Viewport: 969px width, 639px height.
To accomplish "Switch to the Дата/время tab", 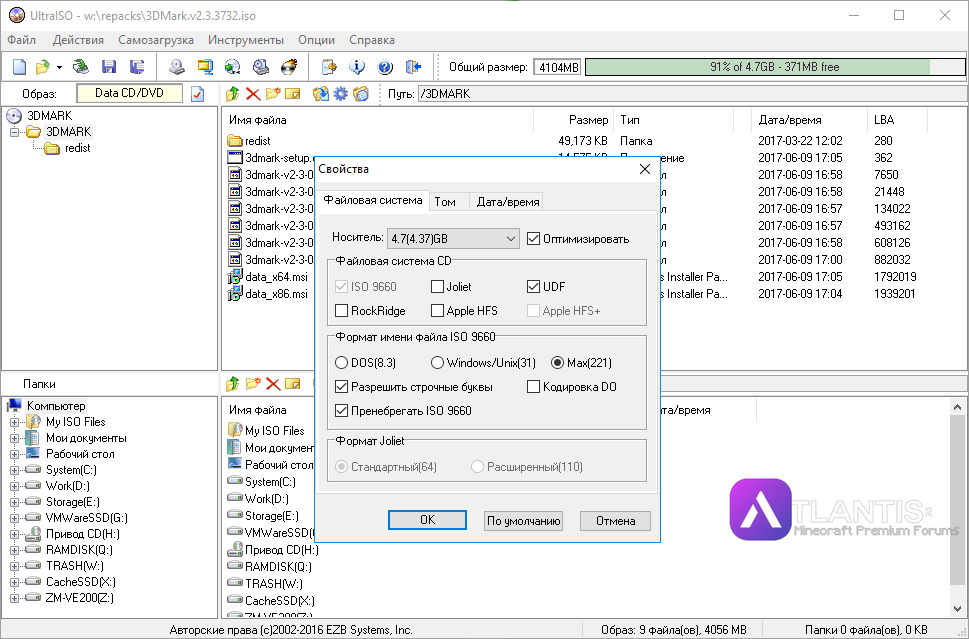I will (x=508, y=202).
